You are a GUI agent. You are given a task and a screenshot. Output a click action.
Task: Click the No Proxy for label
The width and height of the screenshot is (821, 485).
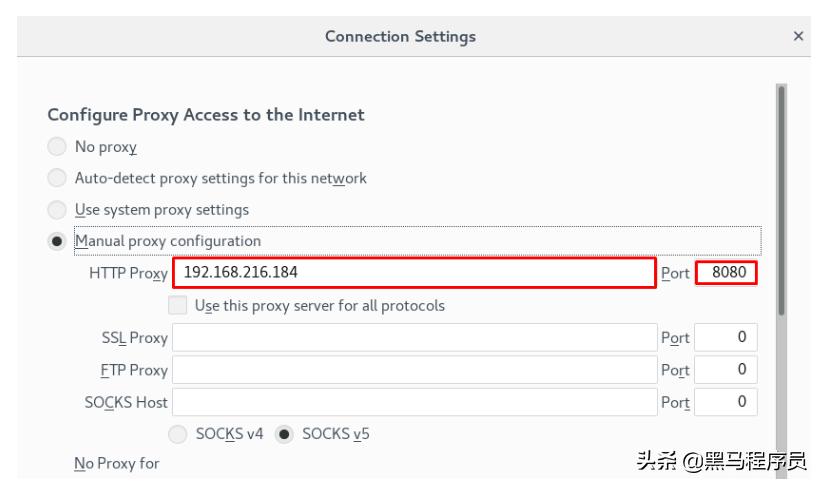click(117, 464)
